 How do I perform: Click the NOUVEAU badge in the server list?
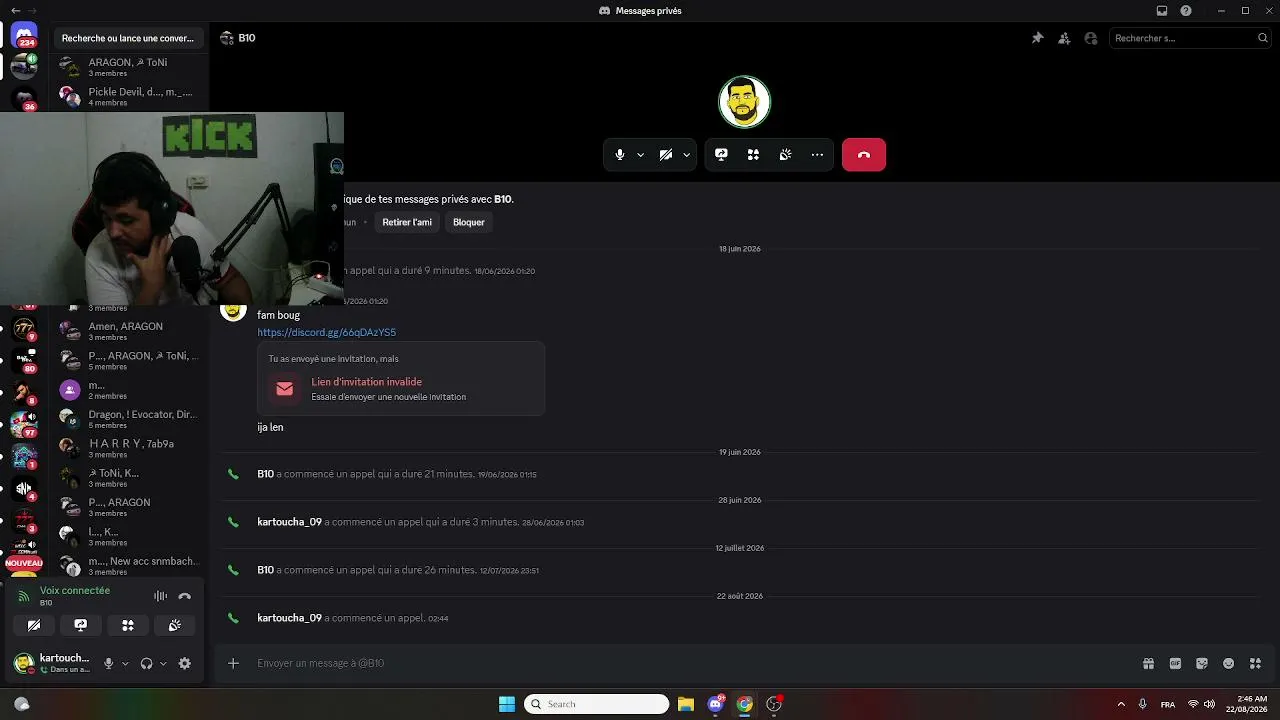click(x=24, y=563)
